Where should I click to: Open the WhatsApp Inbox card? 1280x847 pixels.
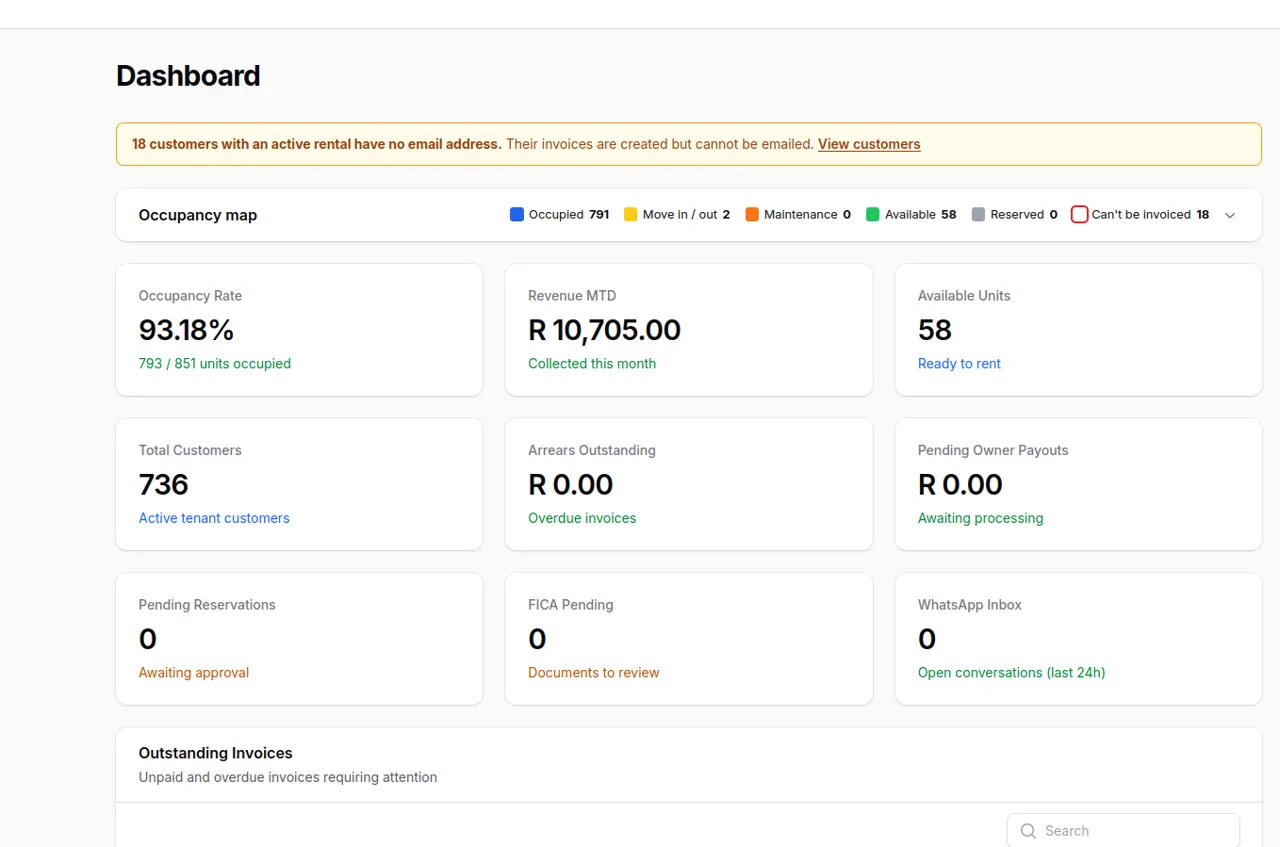pos(1078,639)
